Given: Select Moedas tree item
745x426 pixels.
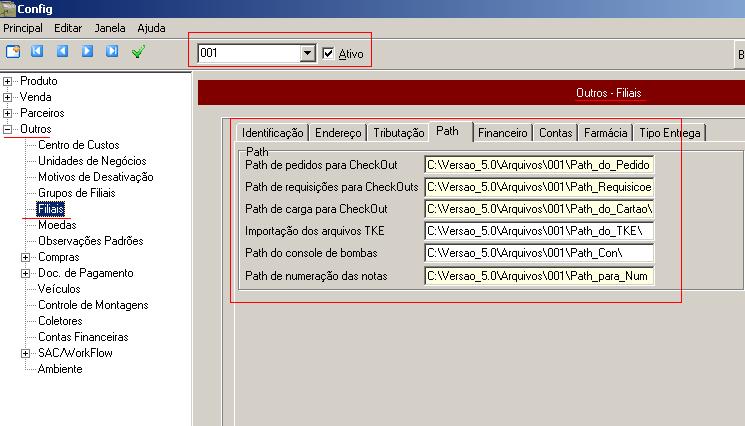Looking at the screenshot, I should 57,226.
